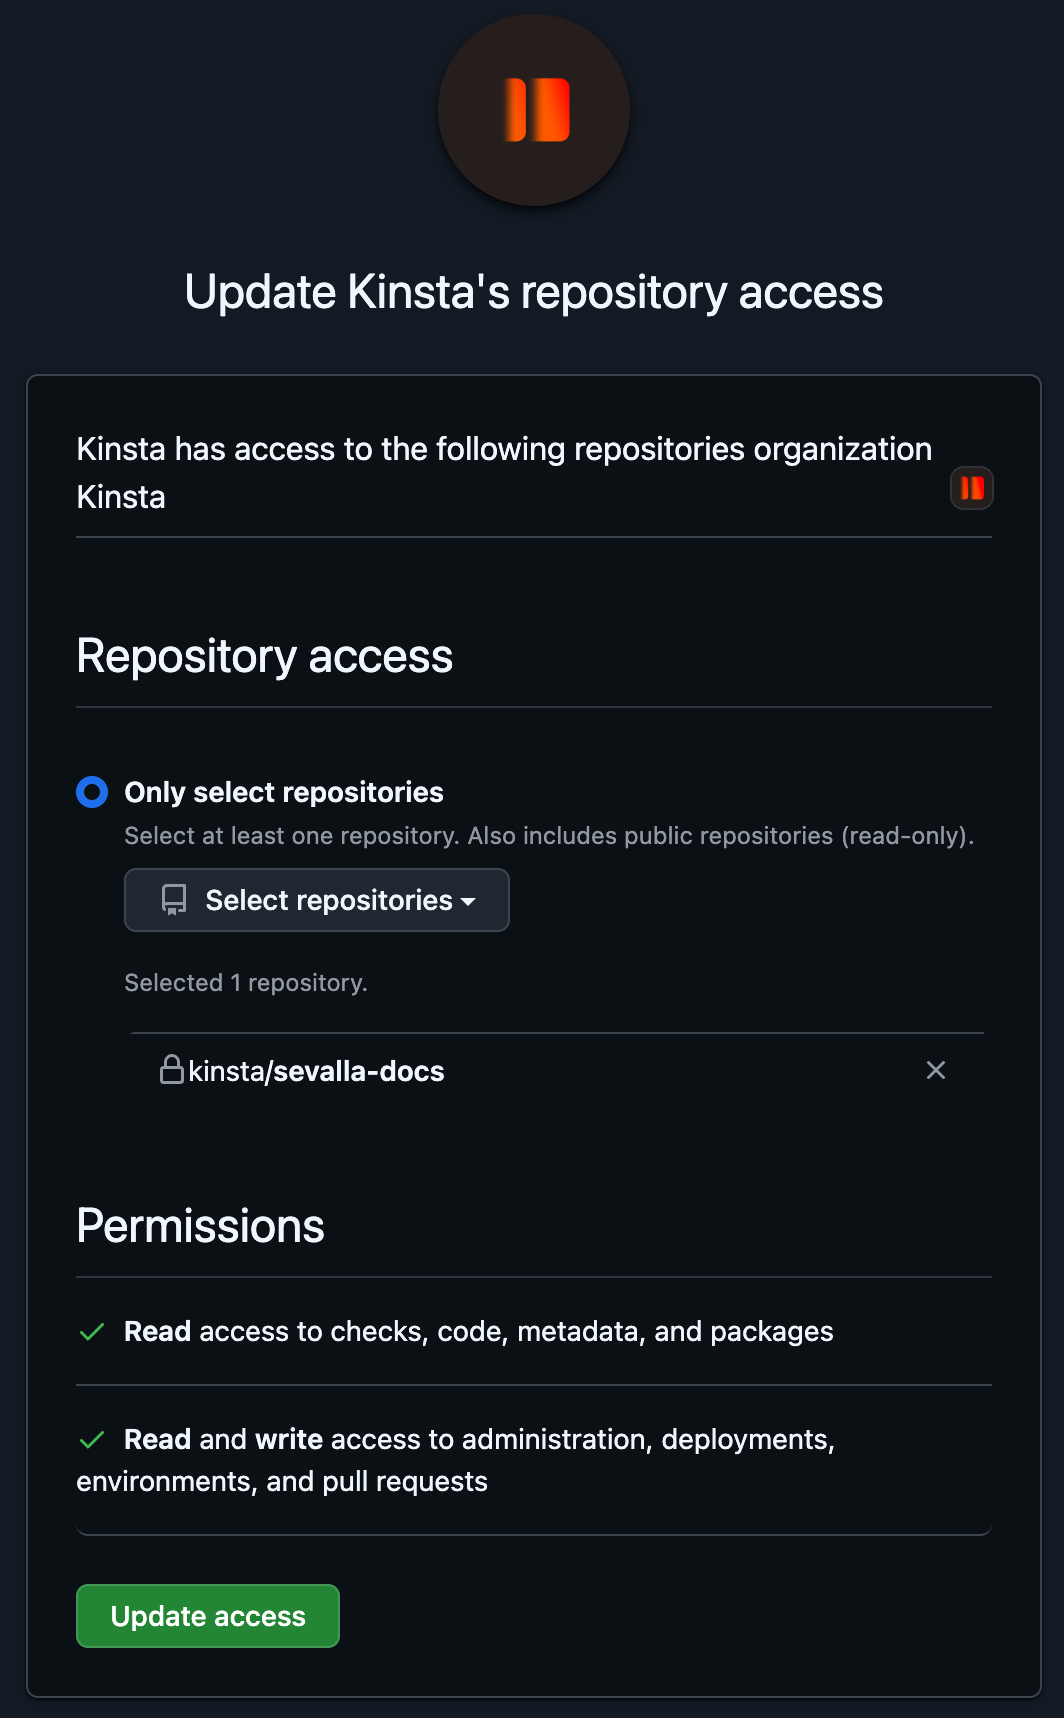Viewport: 1064px width, 1718px height.
Task: Select the Only select repositories radio button
Action: pos(91,791)
